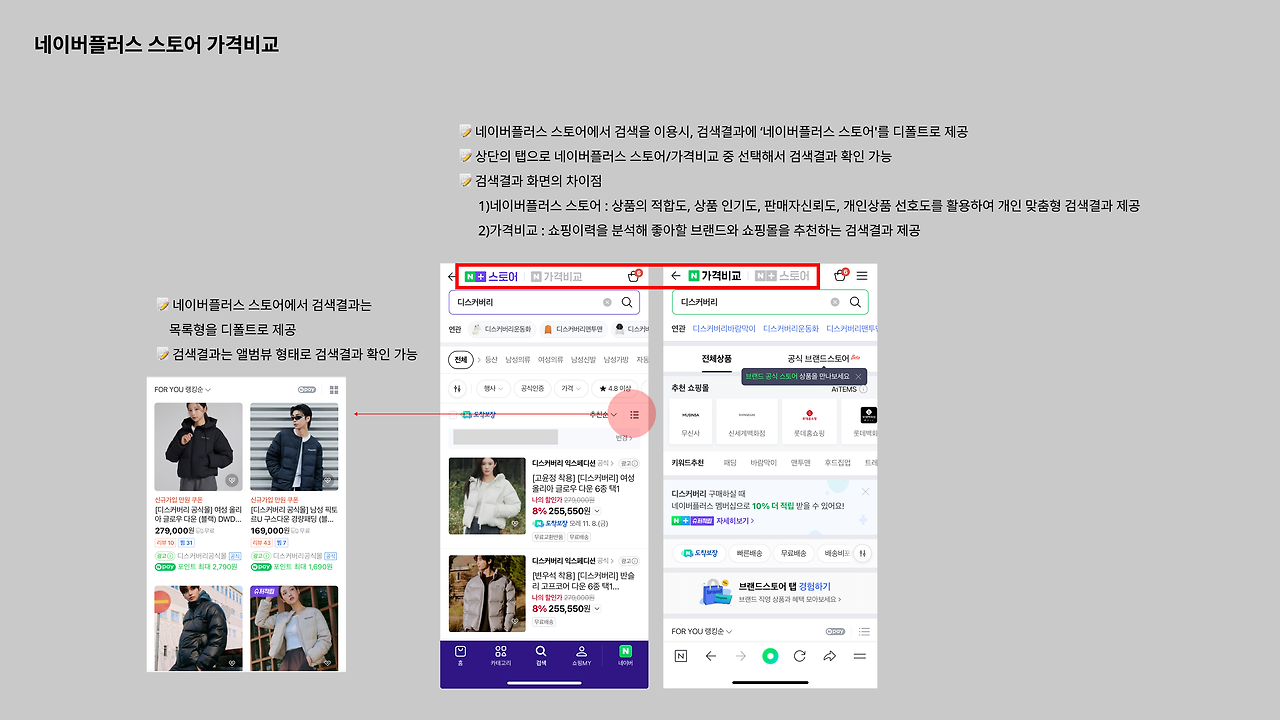Go back using the browser bar left arrow
Image resolution: width=1280 pixels, height=720 pixels.
(x=711, y=656)
